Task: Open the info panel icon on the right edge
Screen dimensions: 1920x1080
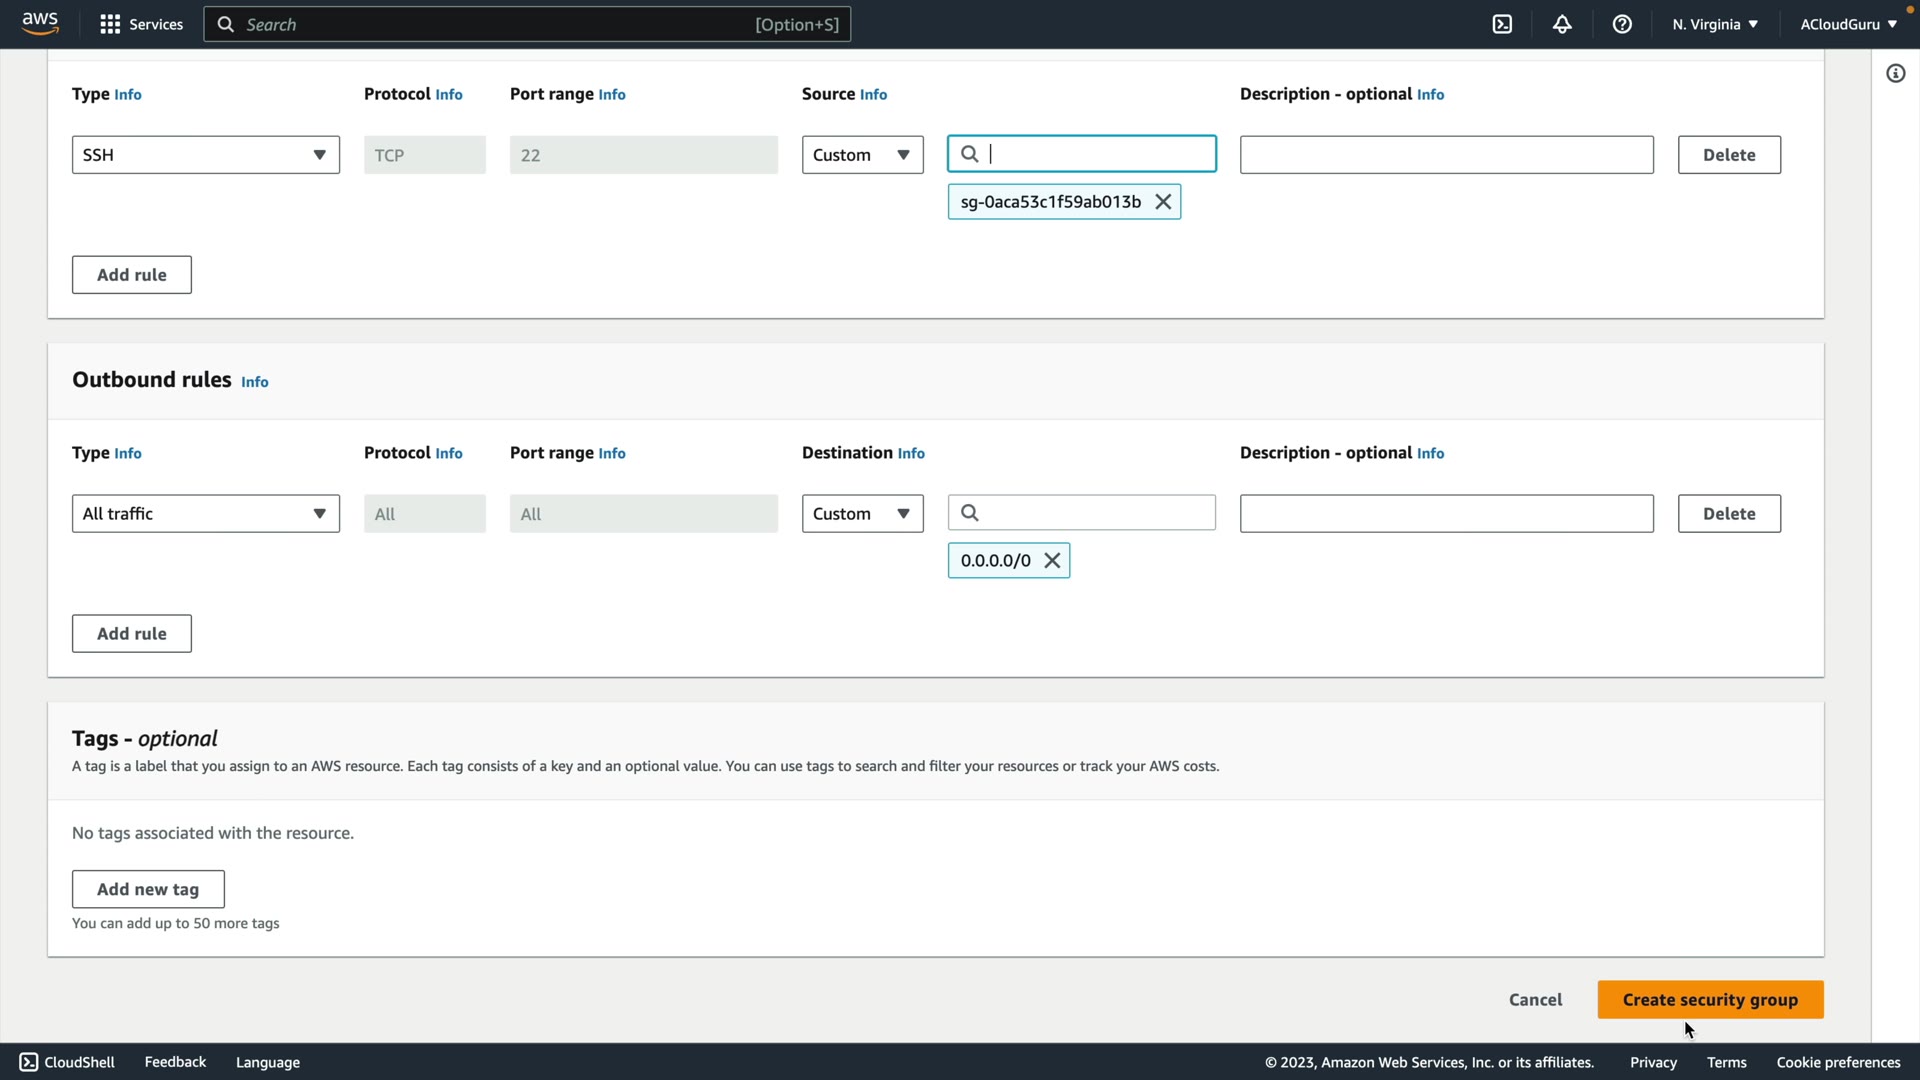Action: [x=1895, y=73]
